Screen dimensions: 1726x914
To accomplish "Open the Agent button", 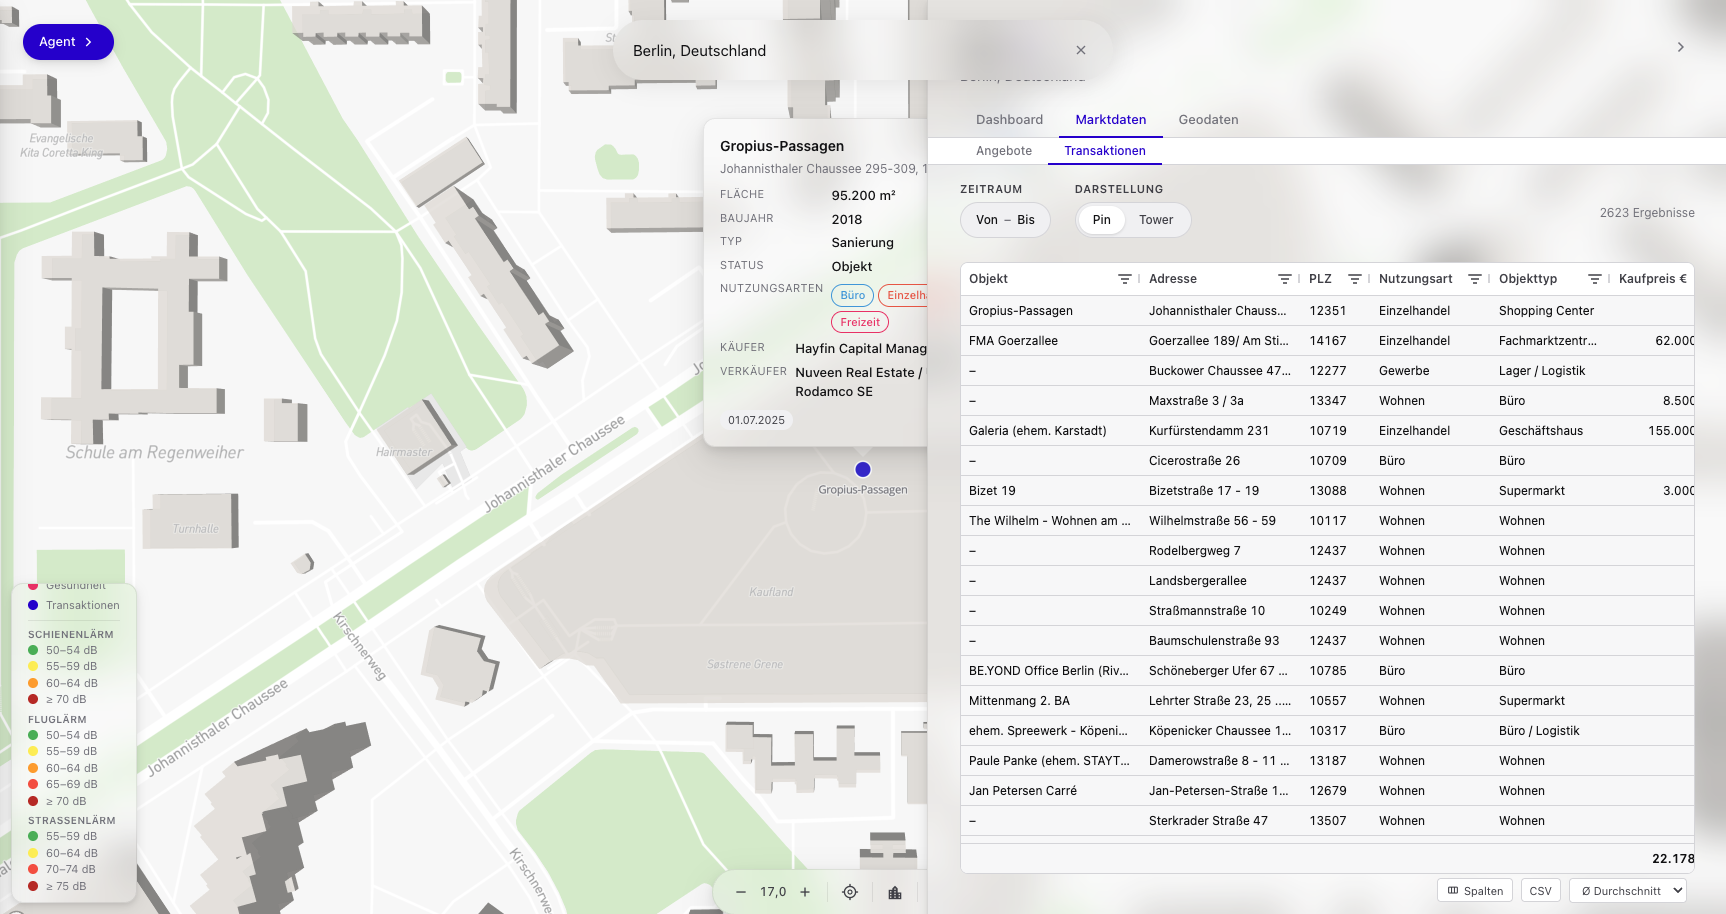I will point(68,42).
